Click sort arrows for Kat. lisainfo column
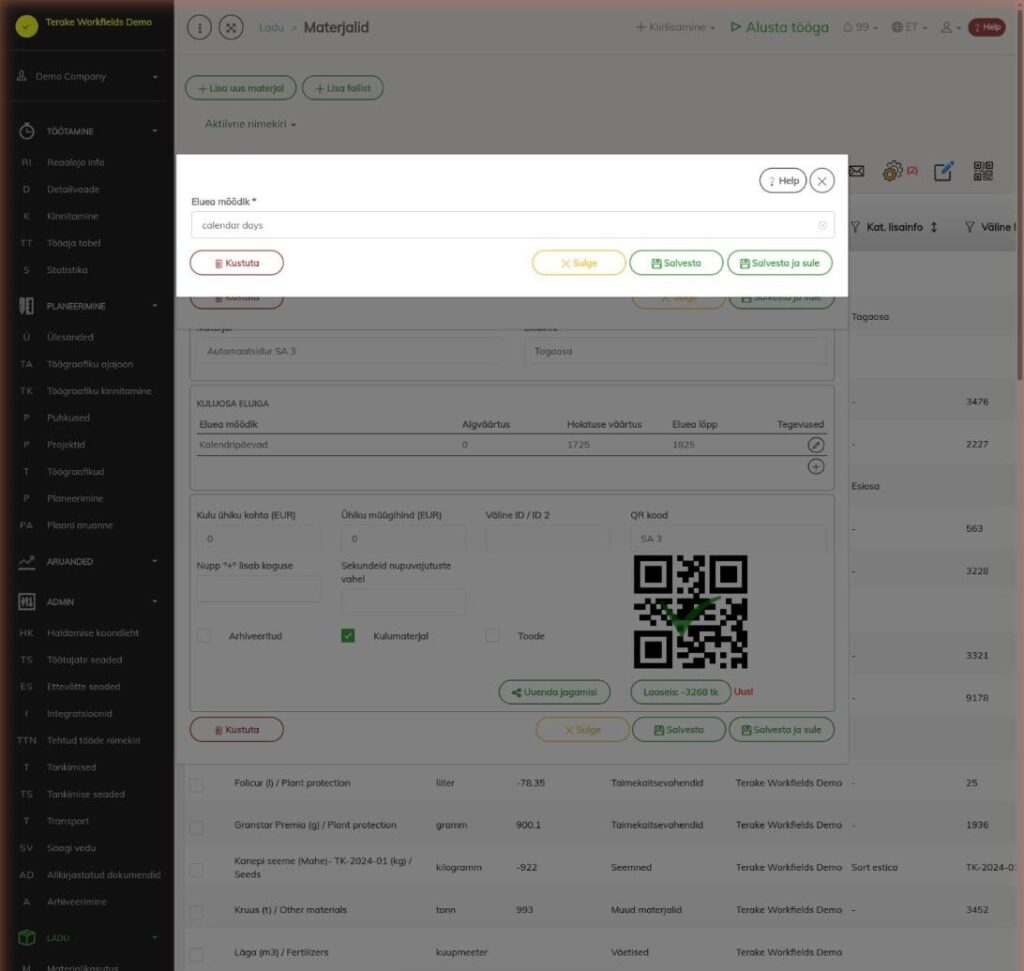The width and height of the screenshot is (1024, 971). (x=934, y=227)
